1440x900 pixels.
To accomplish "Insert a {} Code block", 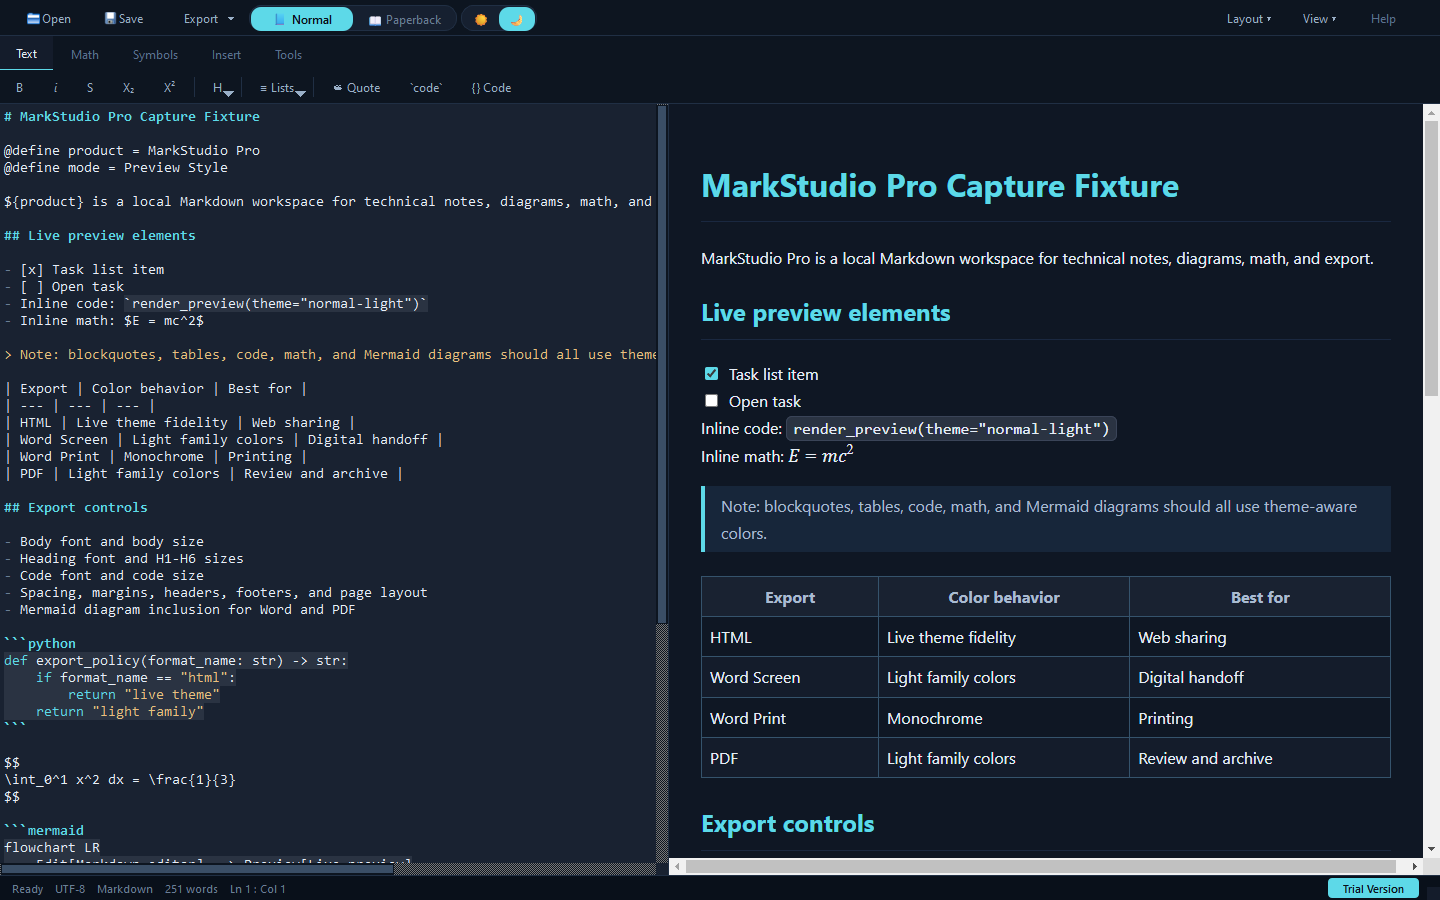I will coord(491,88).
